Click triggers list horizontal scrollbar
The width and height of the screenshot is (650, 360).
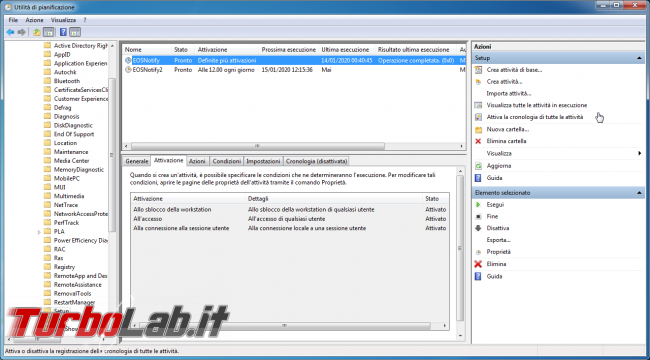point(284,326)
